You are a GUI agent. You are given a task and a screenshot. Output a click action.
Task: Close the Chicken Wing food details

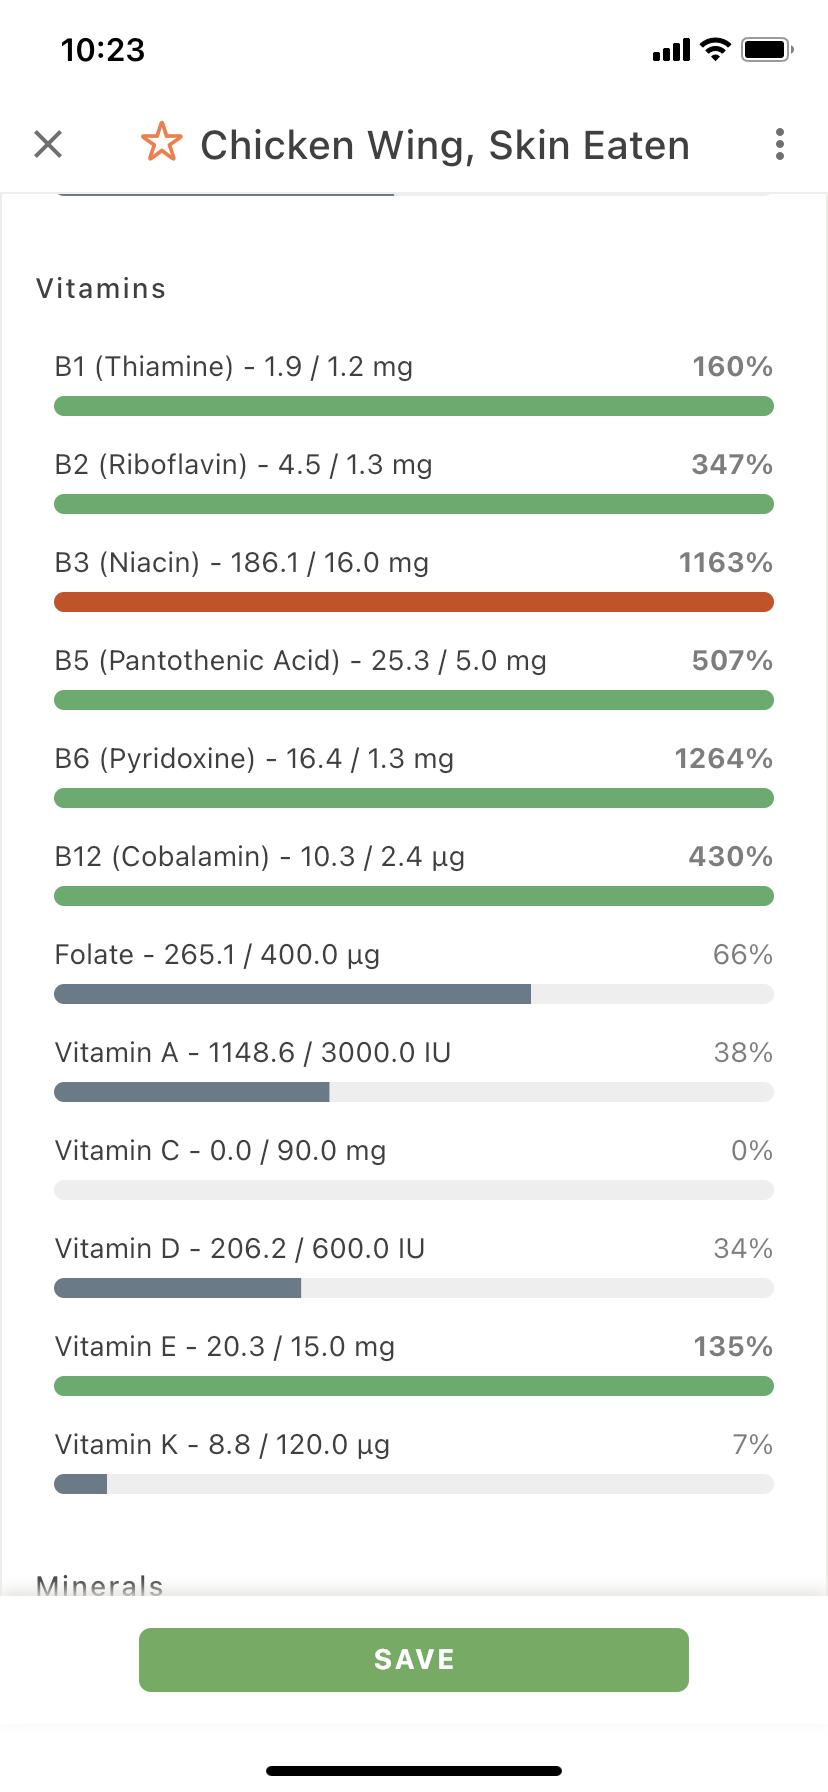click(x=48, y=144)
